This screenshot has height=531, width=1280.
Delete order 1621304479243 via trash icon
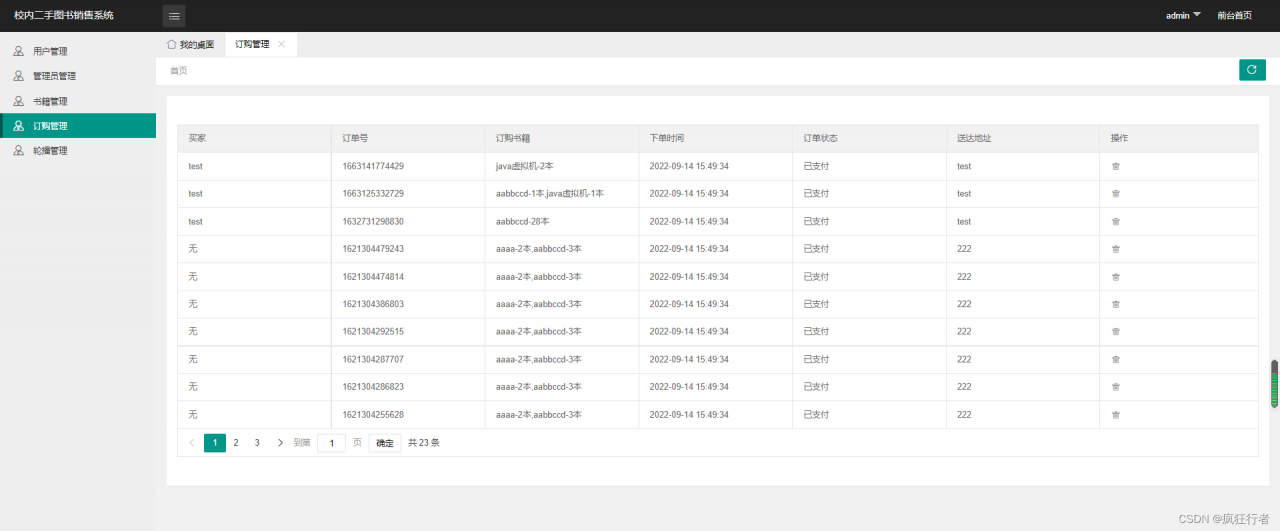(1116, 249)
